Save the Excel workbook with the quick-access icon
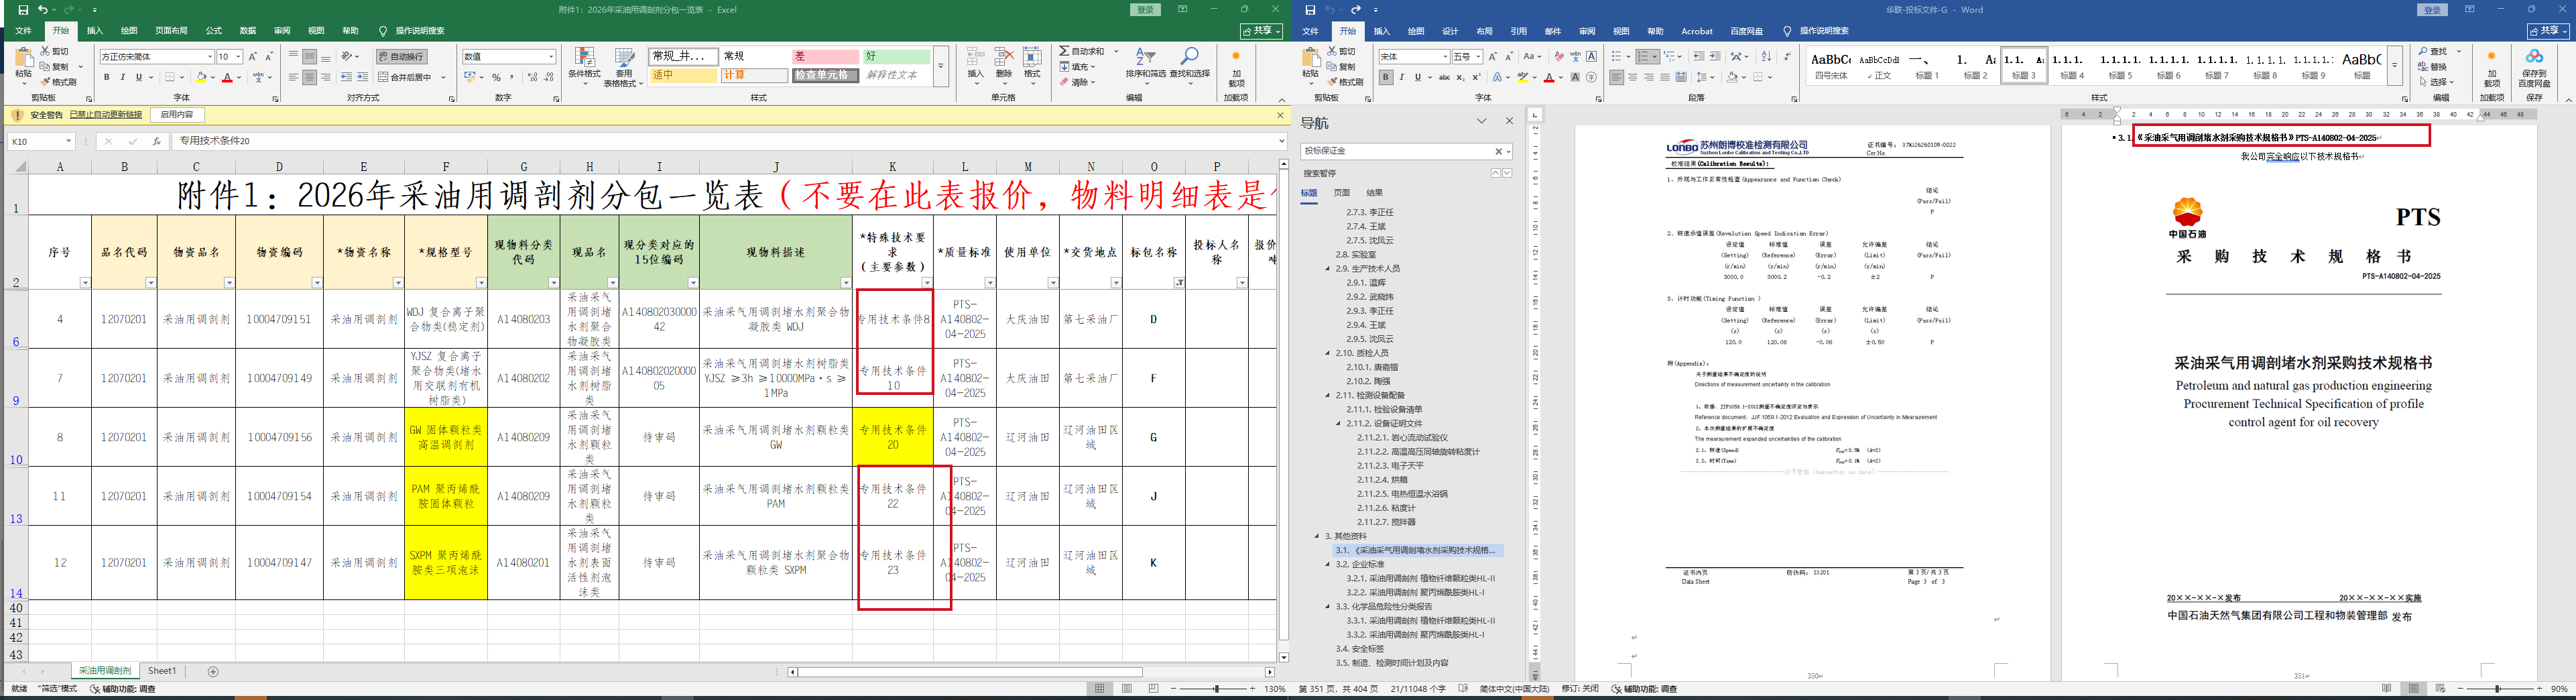Image resolution: width=2576 pixels, height=700 pixels. [x=23, y=10]
